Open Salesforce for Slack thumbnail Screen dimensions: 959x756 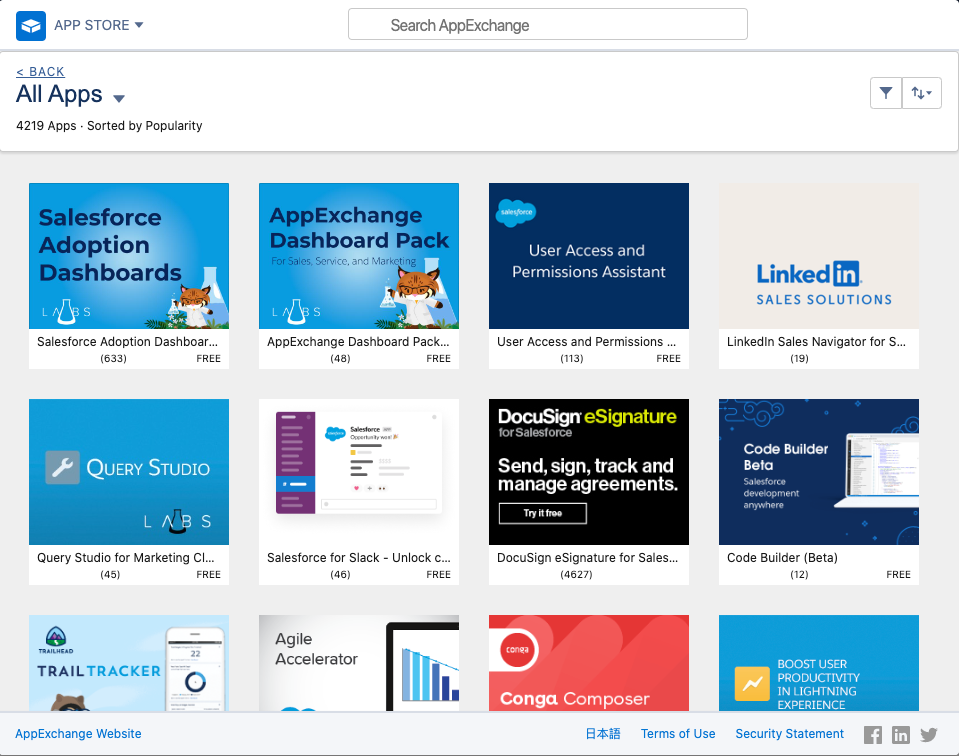(x=359, y=472)
